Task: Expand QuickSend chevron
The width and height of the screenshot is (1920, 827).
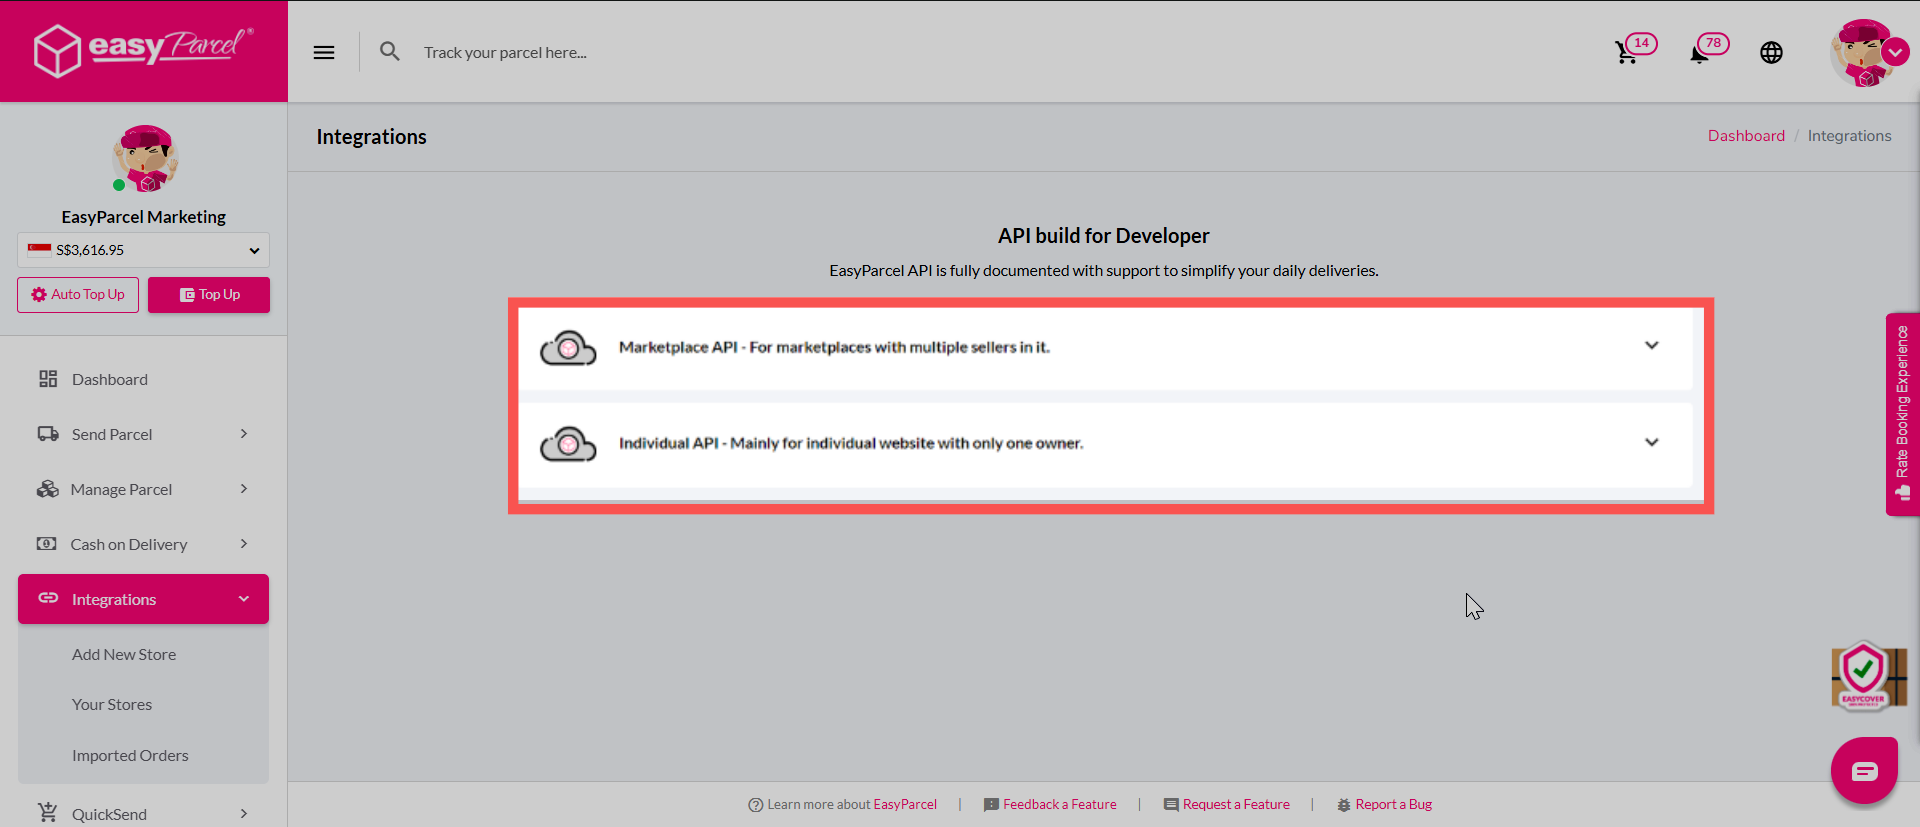Action: 243,813
